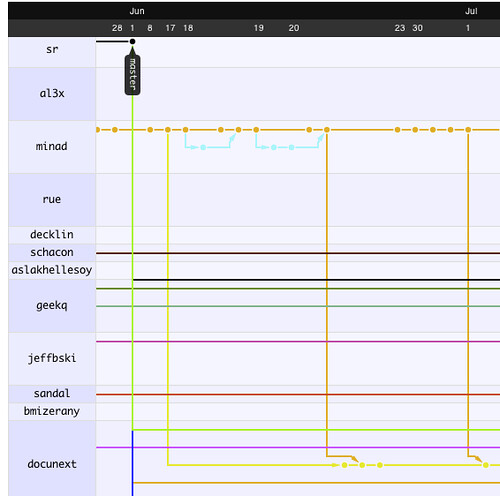Click minad's commit dot under date 28
Image resolution: width=500 pixels, height=496 pixels.
[115, 130]
